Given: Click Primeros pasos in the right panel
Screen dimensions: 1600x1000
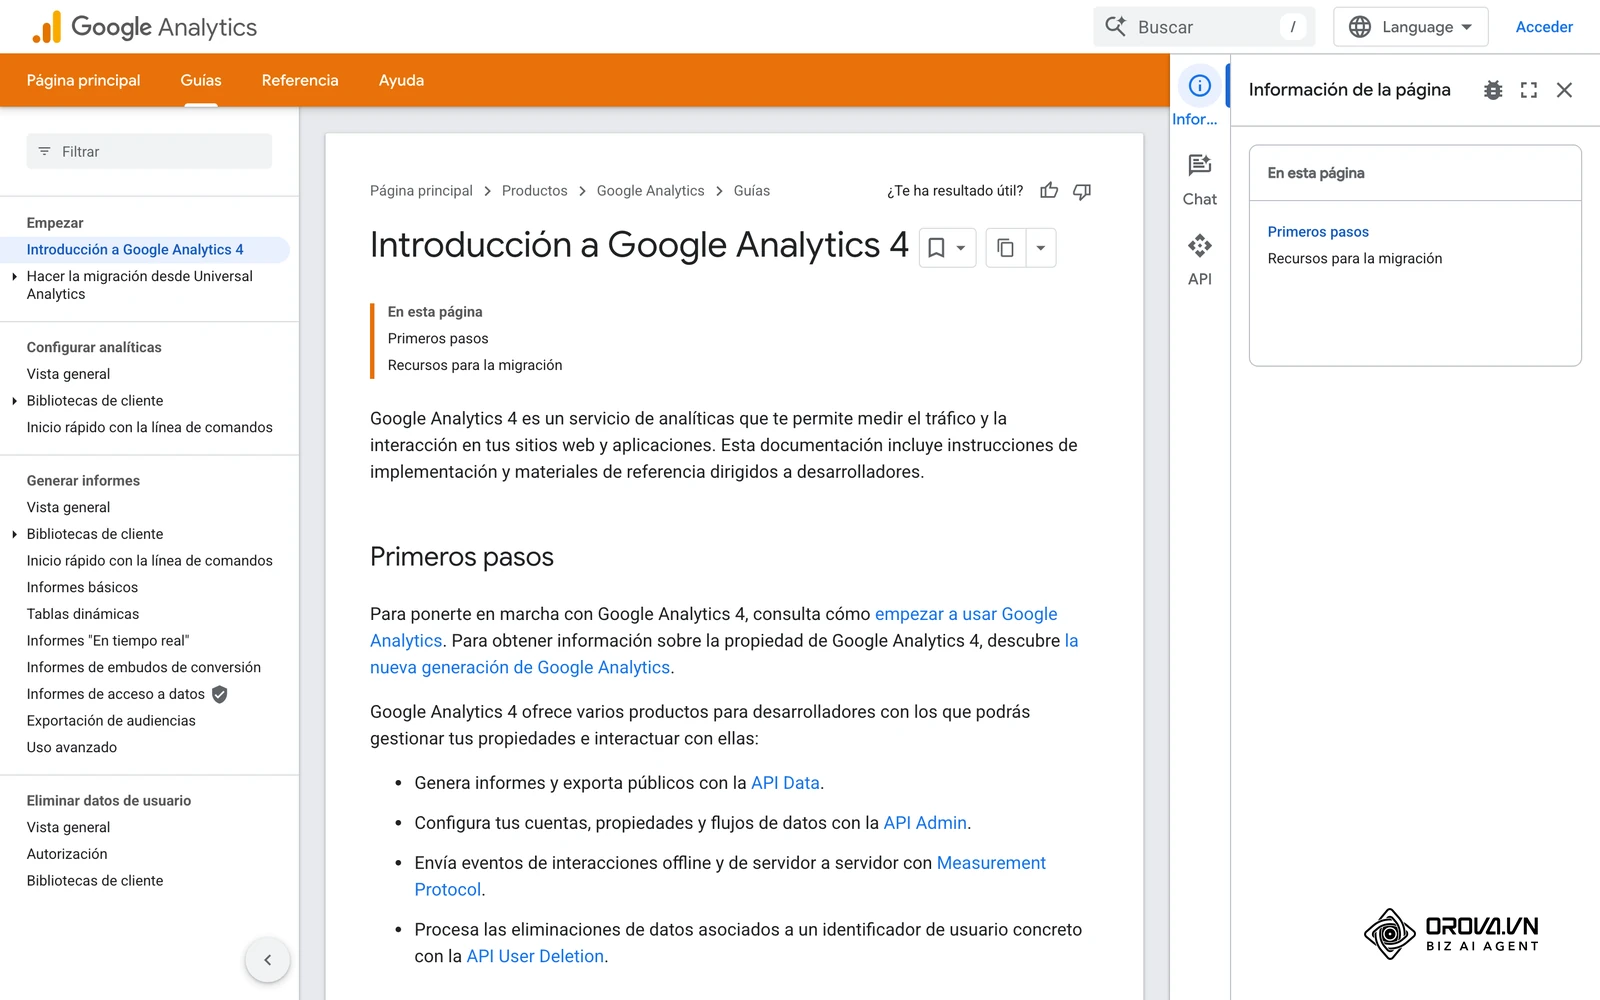Looking at the screenshot, I should pos(1318,232).
